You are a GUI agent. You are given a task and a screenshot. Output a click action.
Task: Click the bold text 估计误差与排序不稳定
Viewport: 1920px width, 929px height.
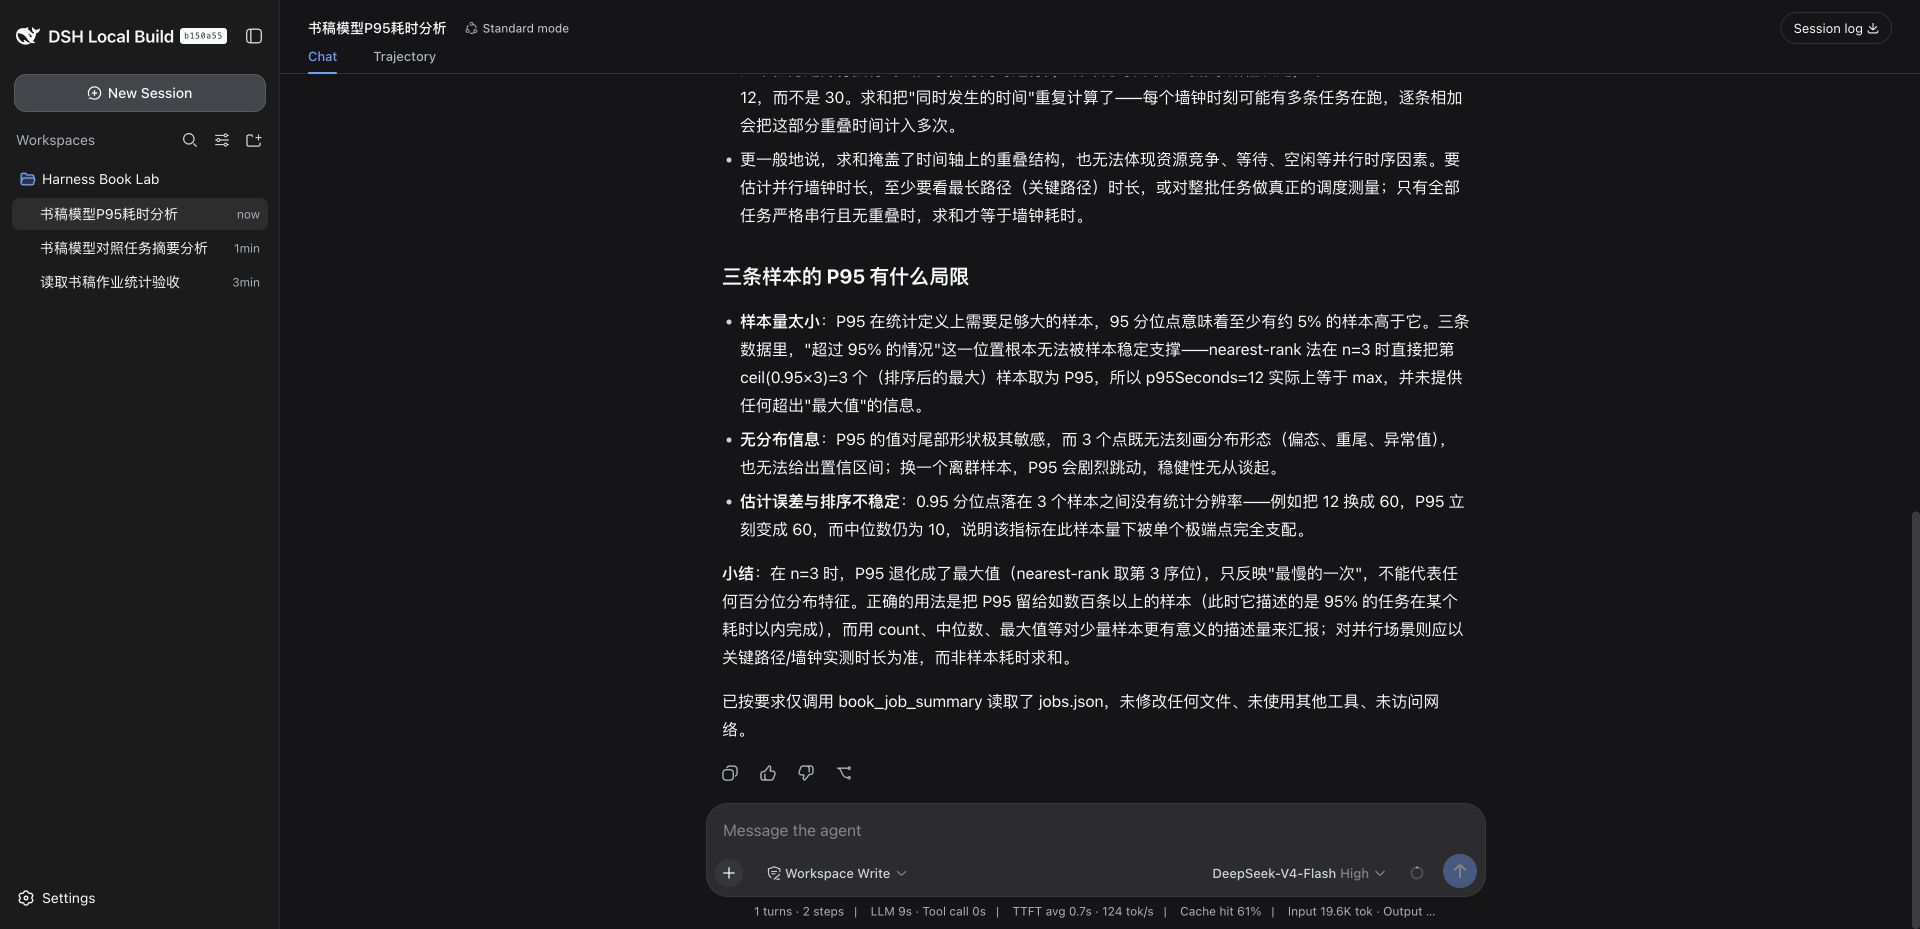tap(819, 502)
